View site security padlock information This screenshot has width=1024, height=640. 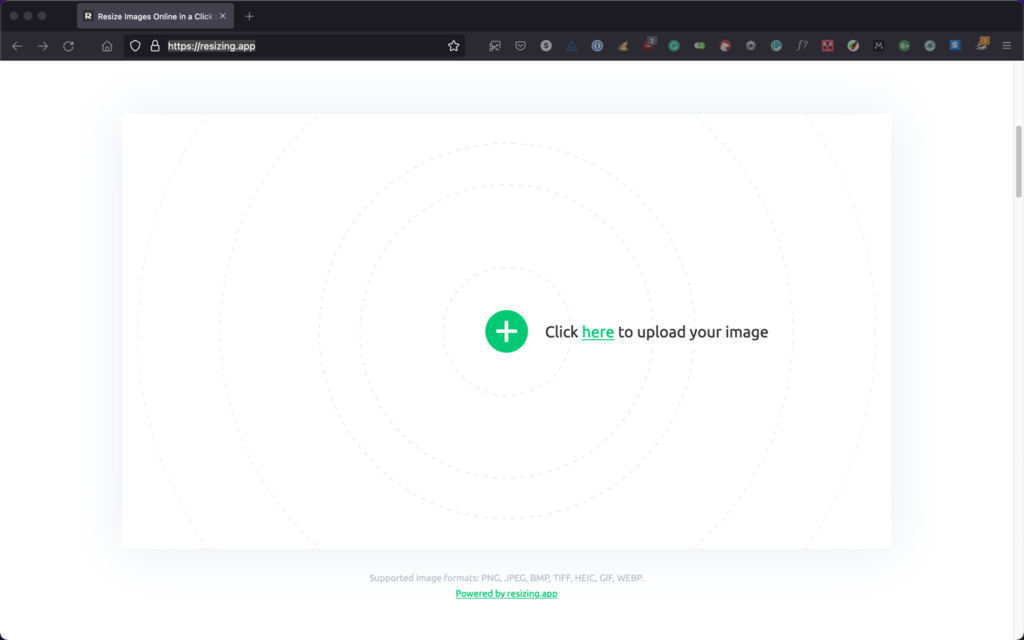(x=154, y=46)
